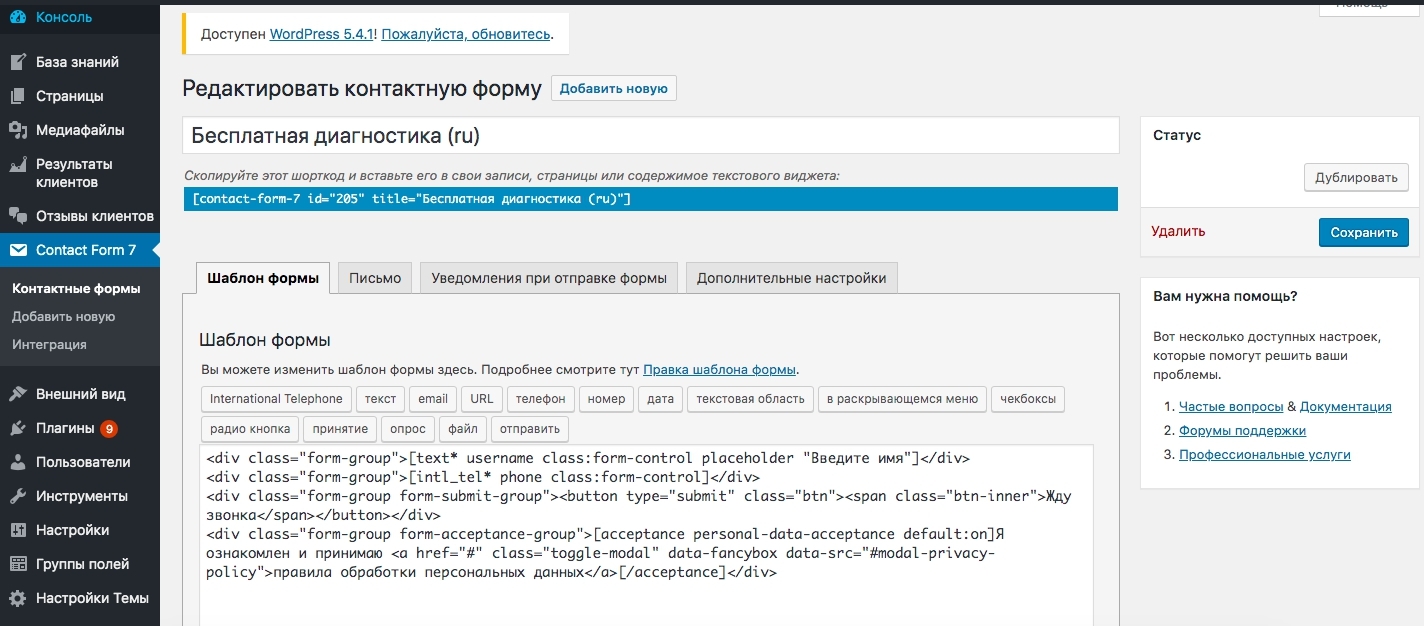Open База знаний via its sidebar icon

(x=18, y=62)
